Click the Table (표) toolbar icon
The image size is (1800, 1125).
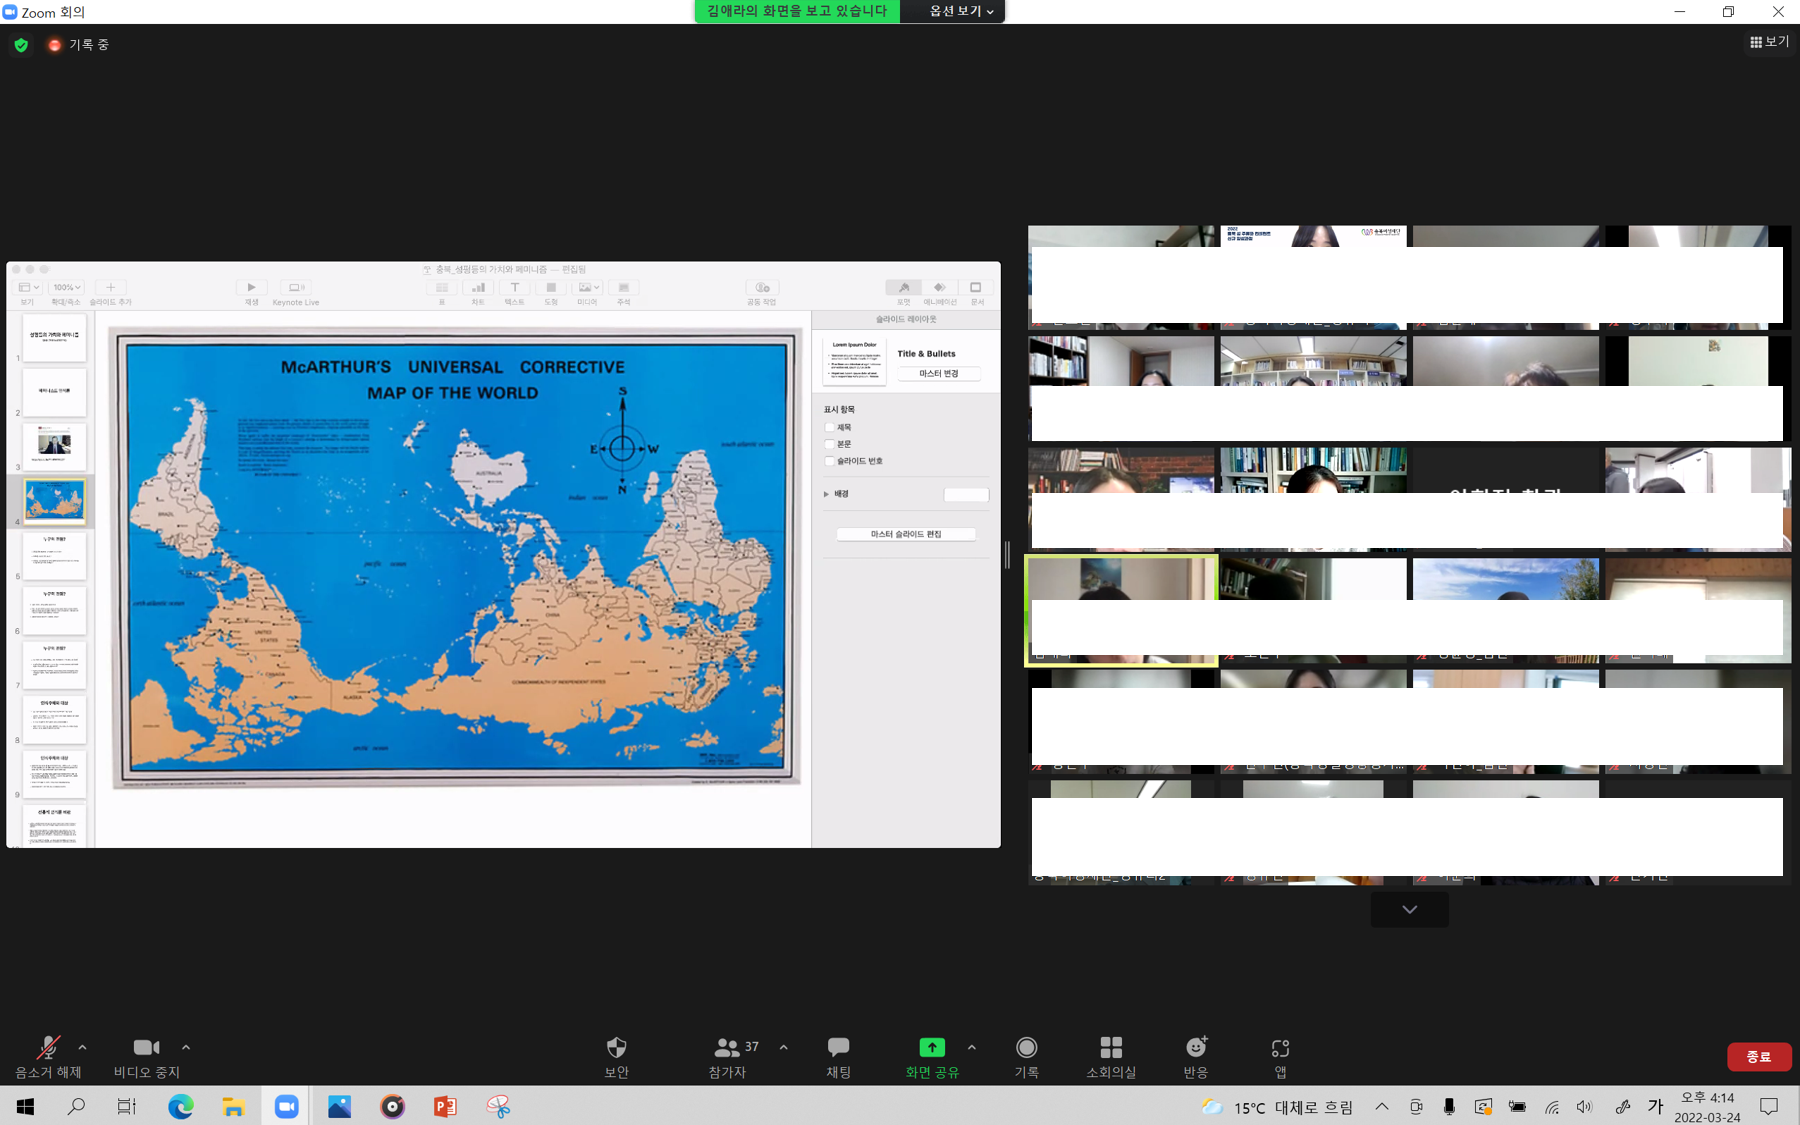tap(441, 288)
